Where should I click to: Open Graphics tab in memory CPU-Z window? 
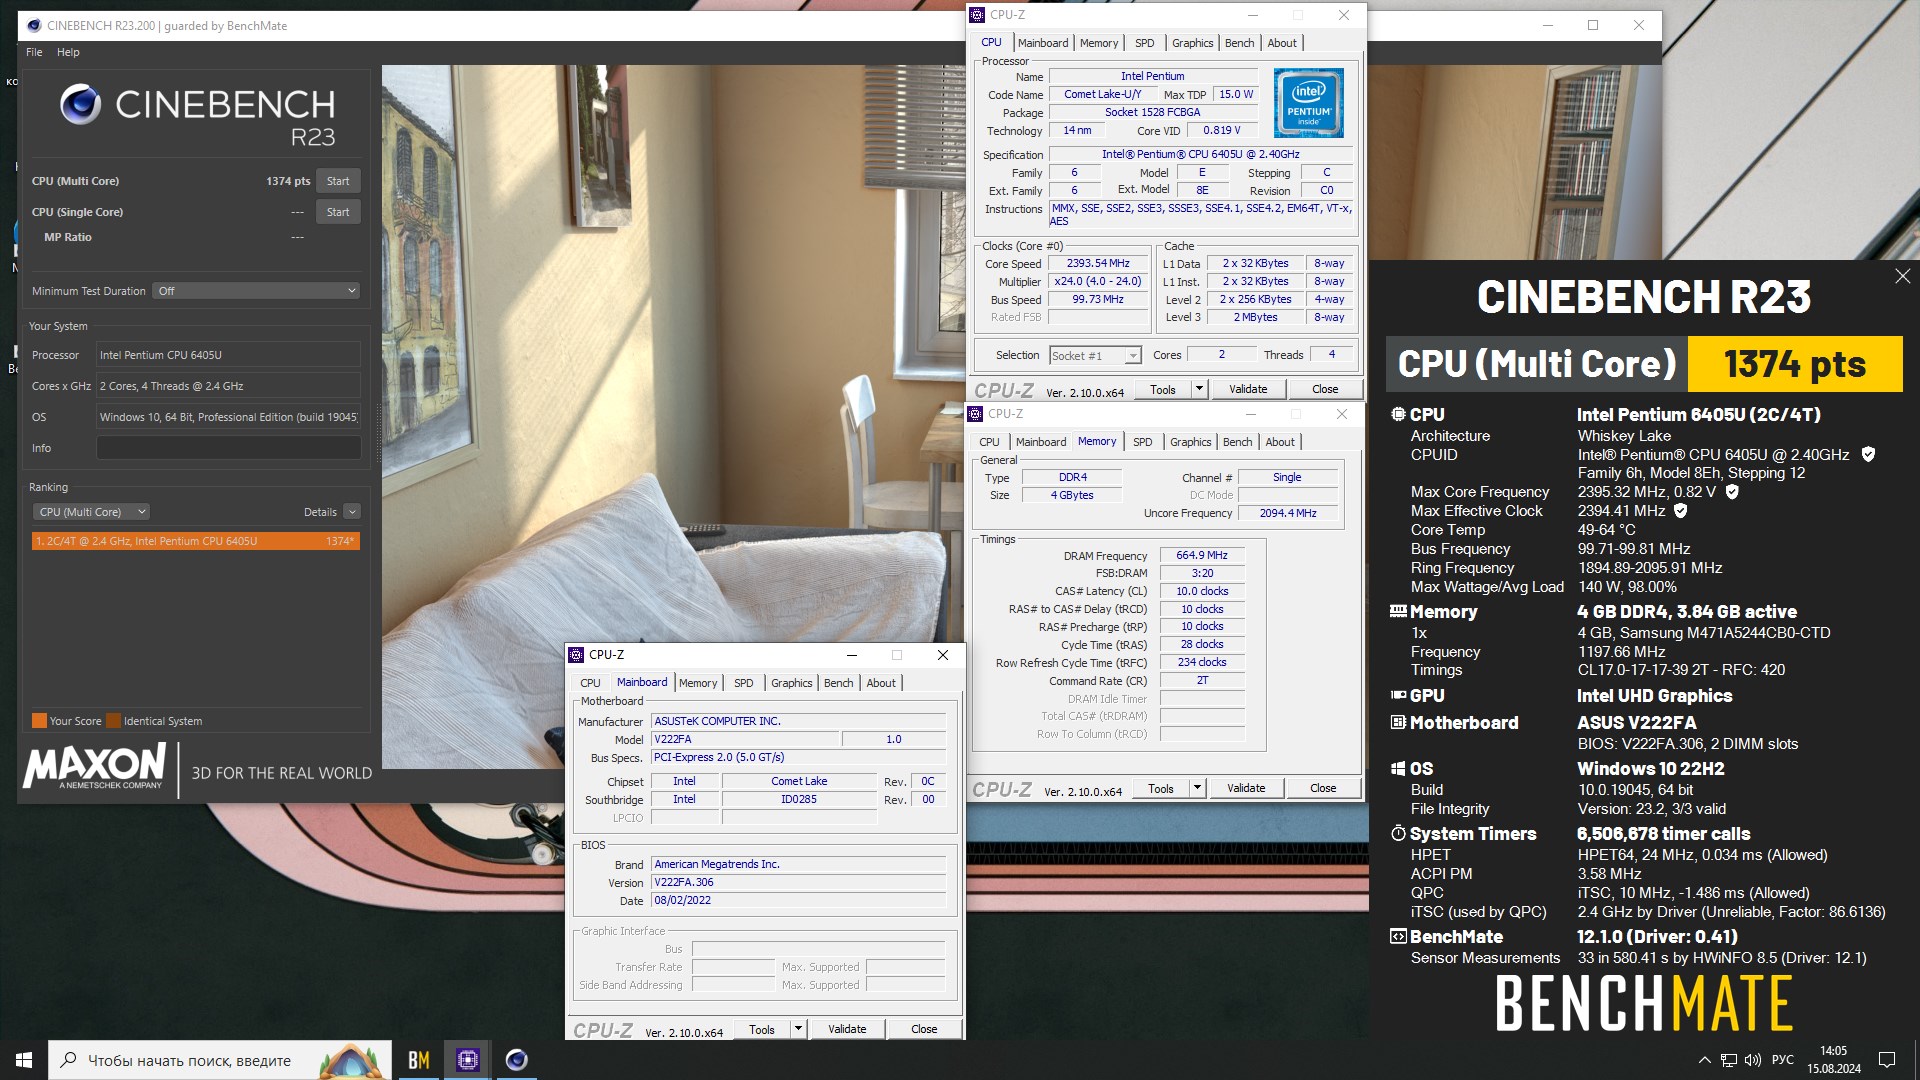coord(1190,442)
